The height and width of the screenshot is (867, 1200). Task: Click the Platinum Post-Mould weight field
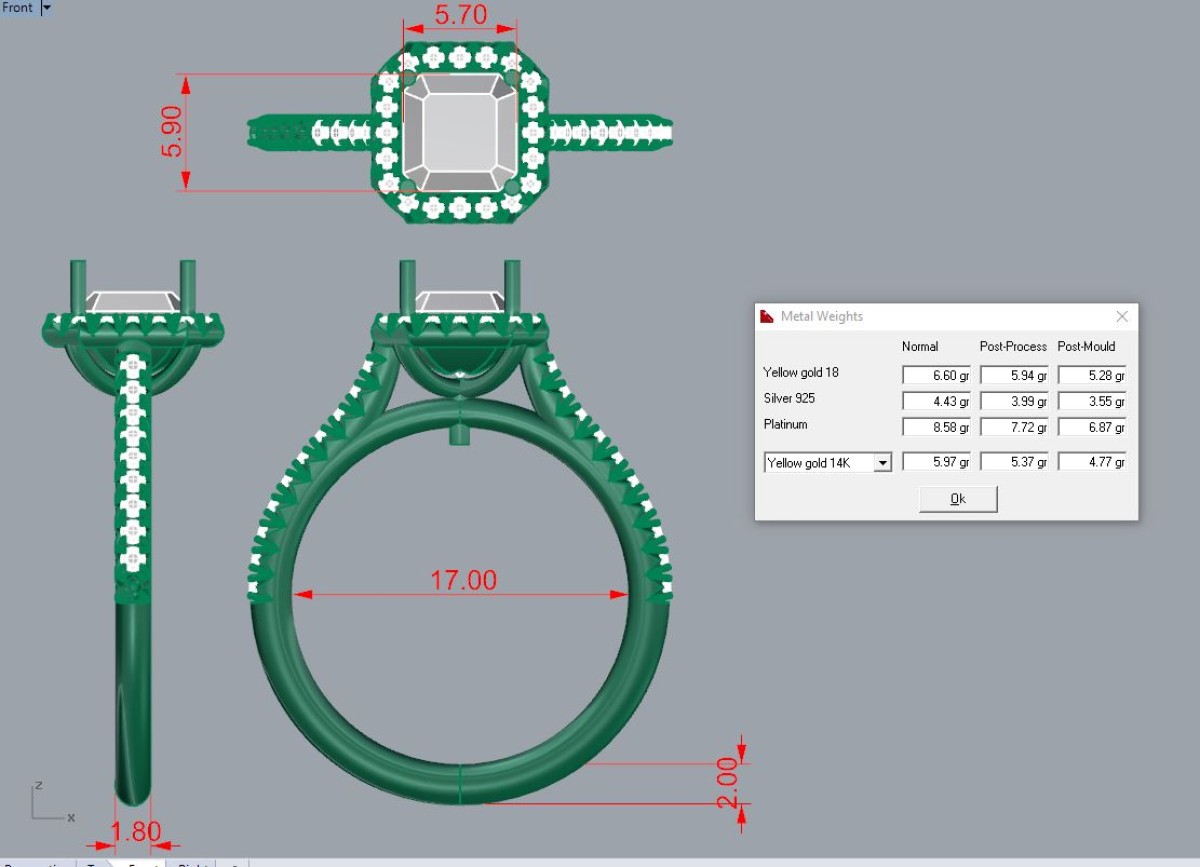click(1092, 428)
